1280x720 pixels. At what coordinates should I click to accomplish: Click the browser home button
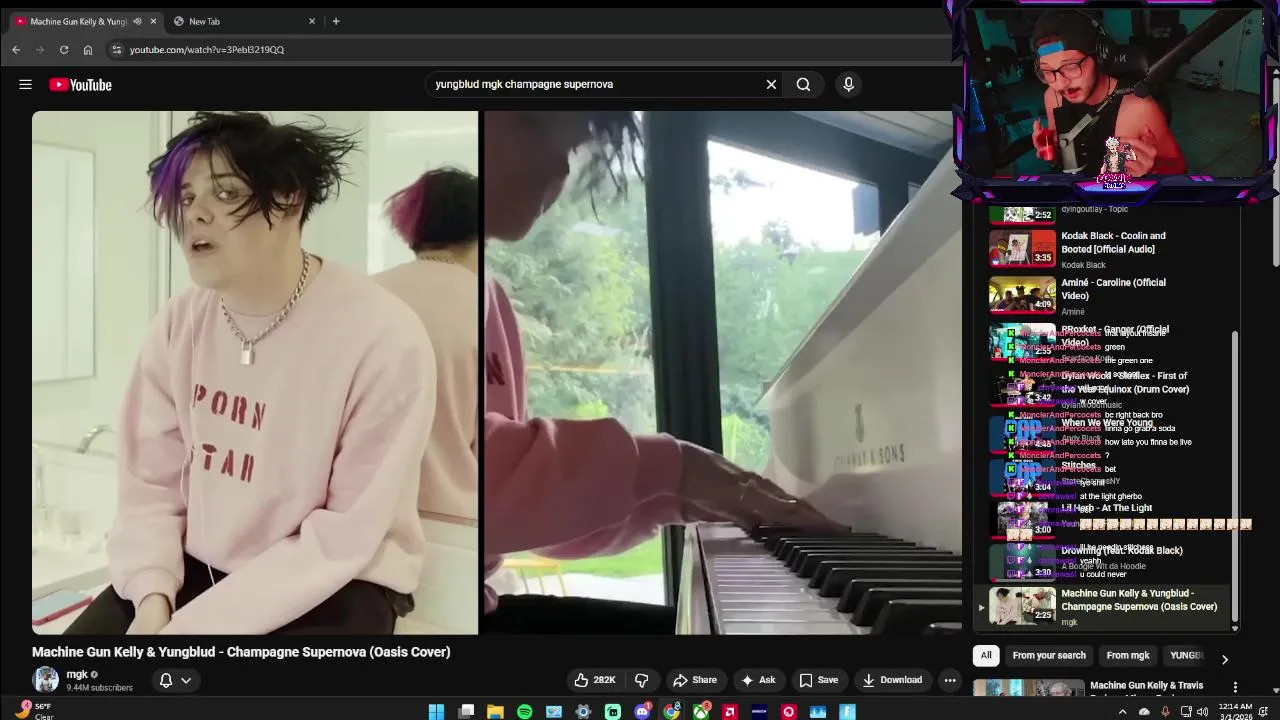click(88, 50)
